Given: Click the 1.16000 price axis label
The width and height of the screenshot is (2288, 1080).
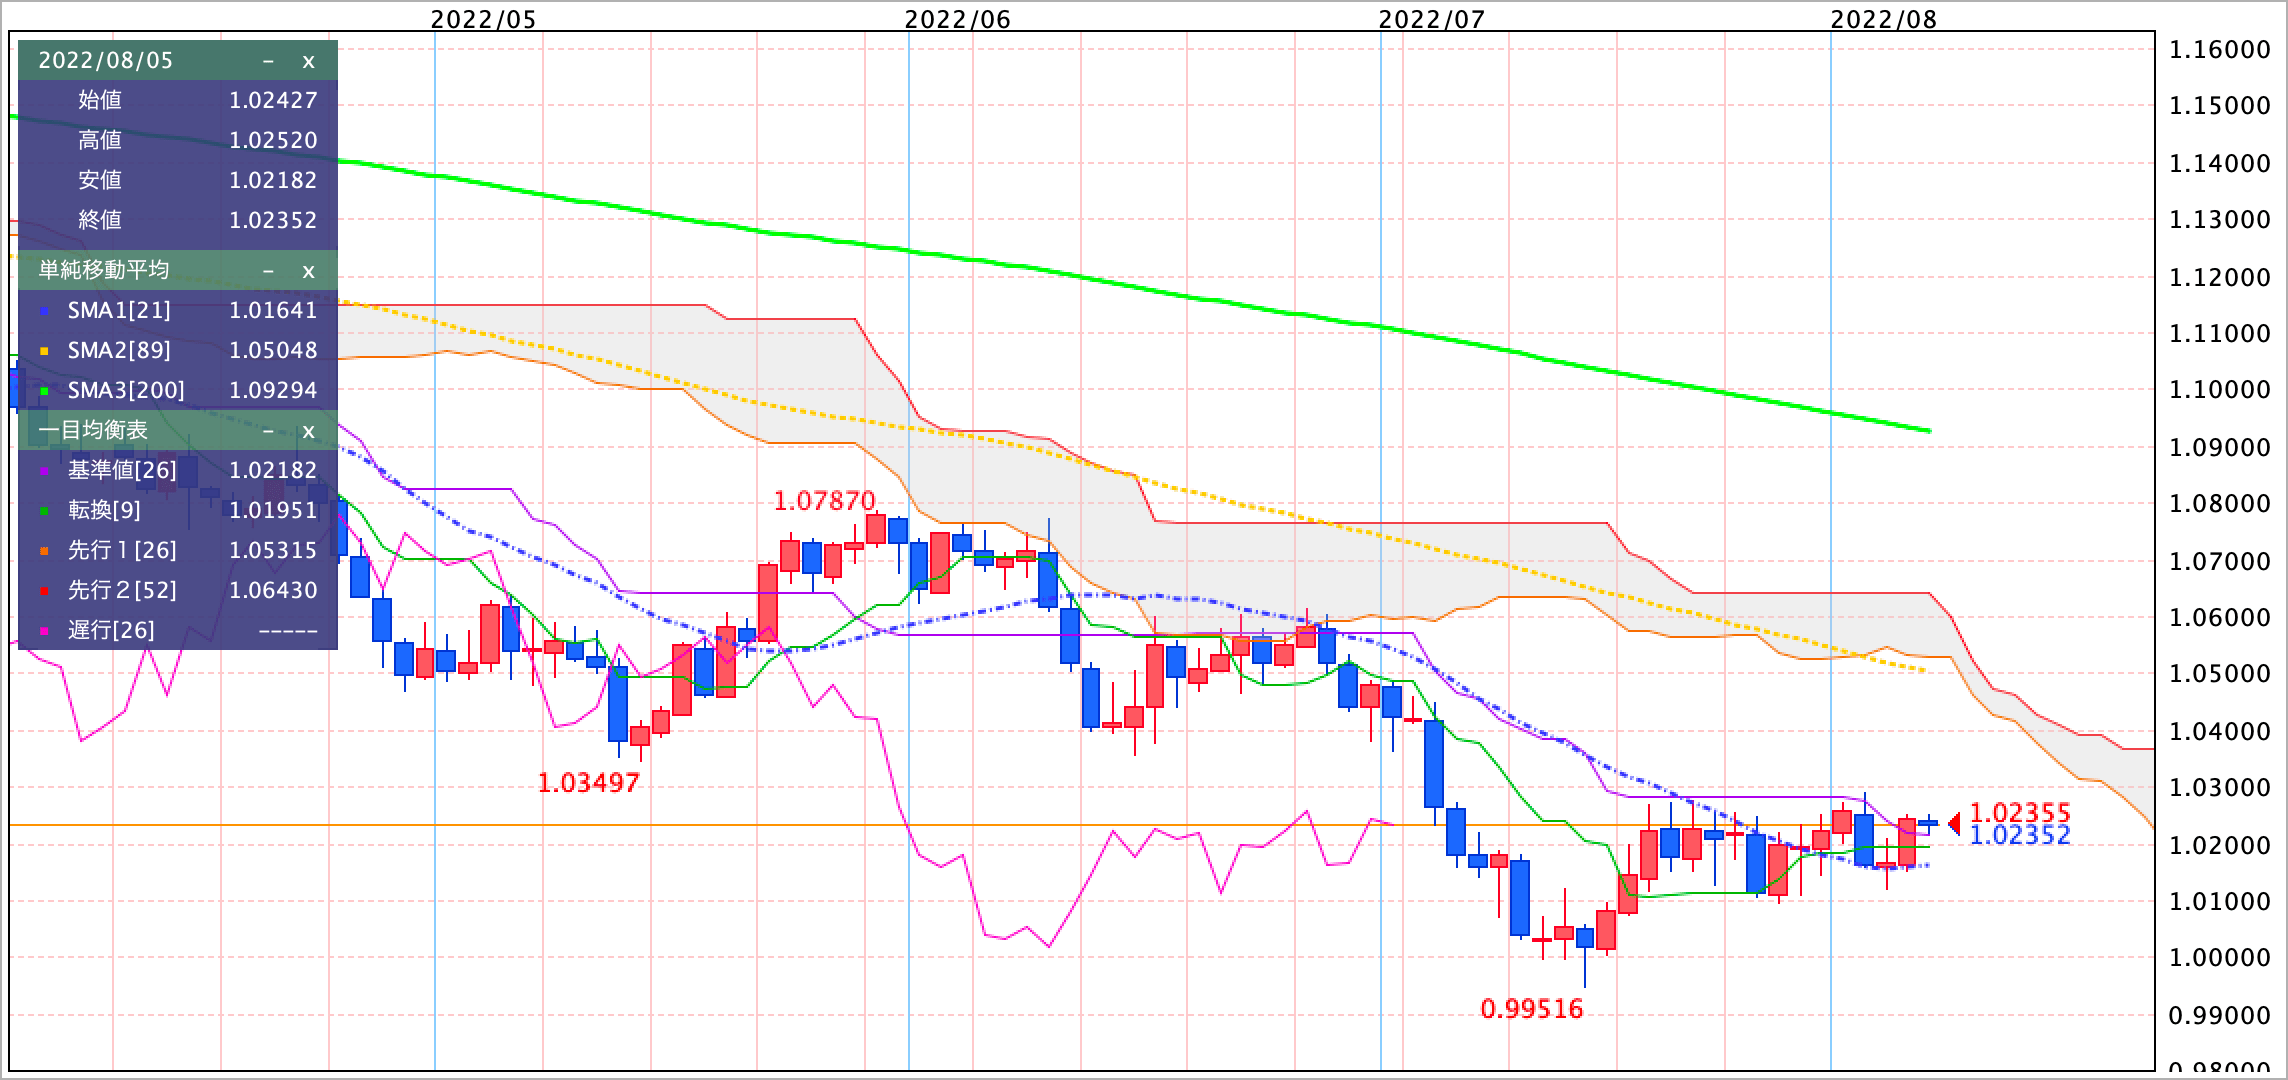Looking at the screenshot, I should tap(2220, 50).
